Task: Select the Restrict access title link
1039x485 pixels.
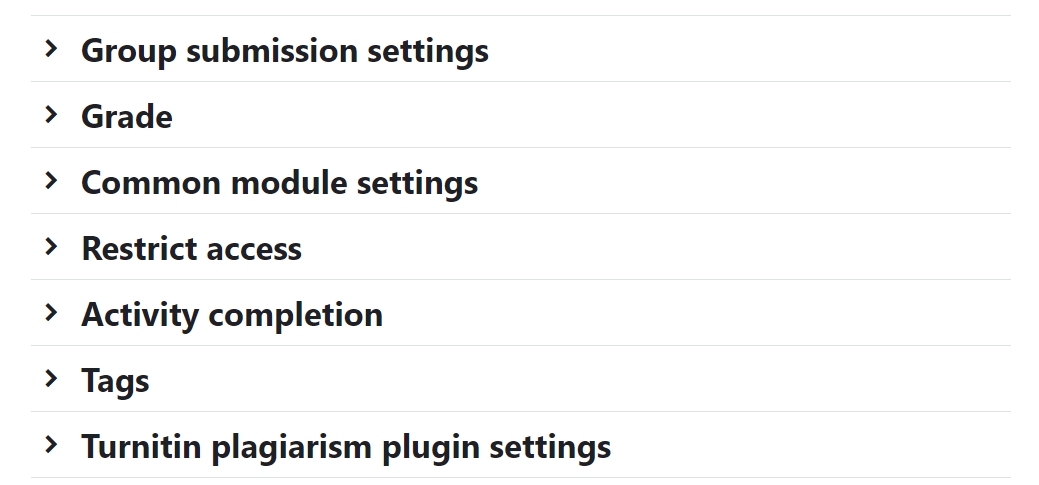Action: (x=191, y=248)
